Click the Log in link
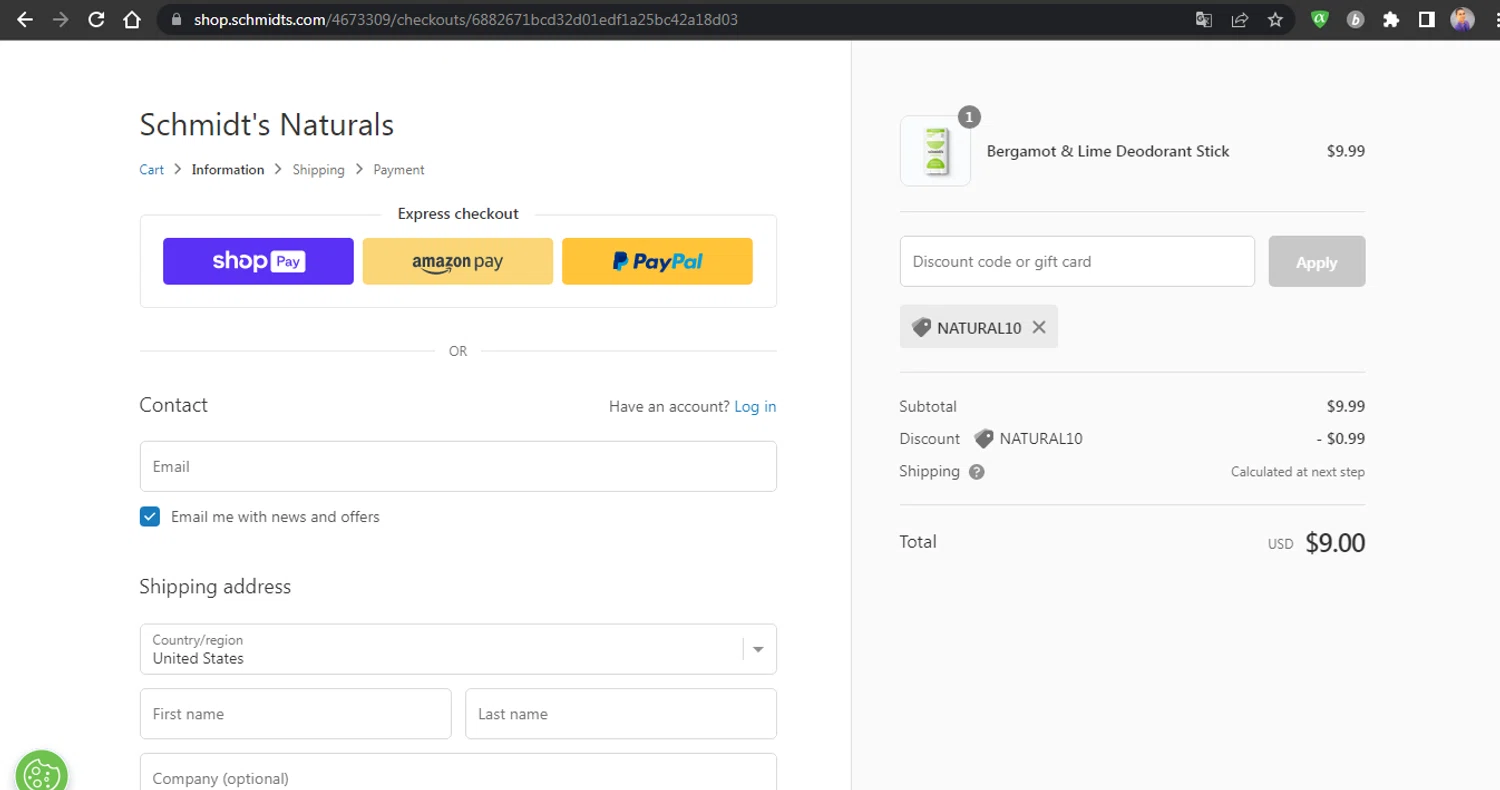Viewport: 1500px width, 790px height. pyautogui.click(x=755, y=407)
